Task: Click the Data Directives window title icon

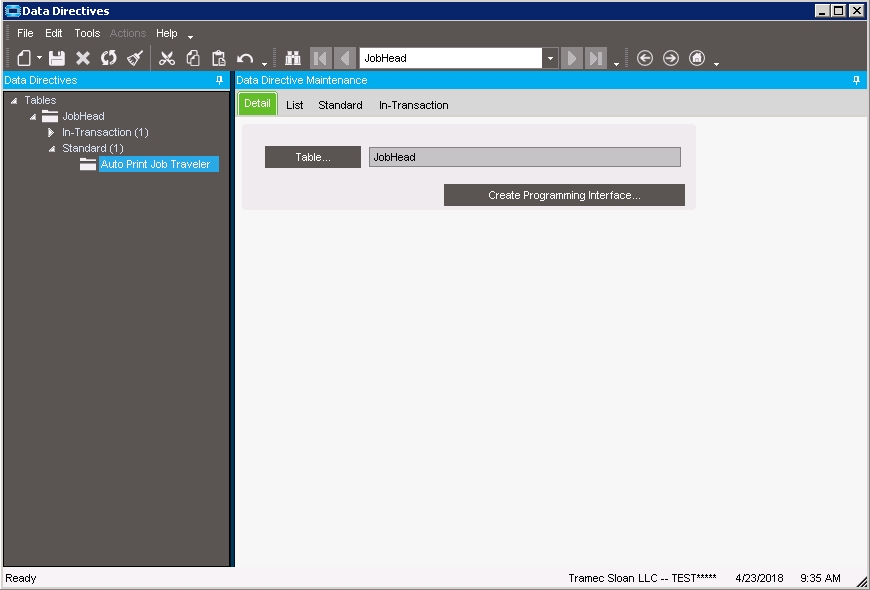Action: click(12, 11)
